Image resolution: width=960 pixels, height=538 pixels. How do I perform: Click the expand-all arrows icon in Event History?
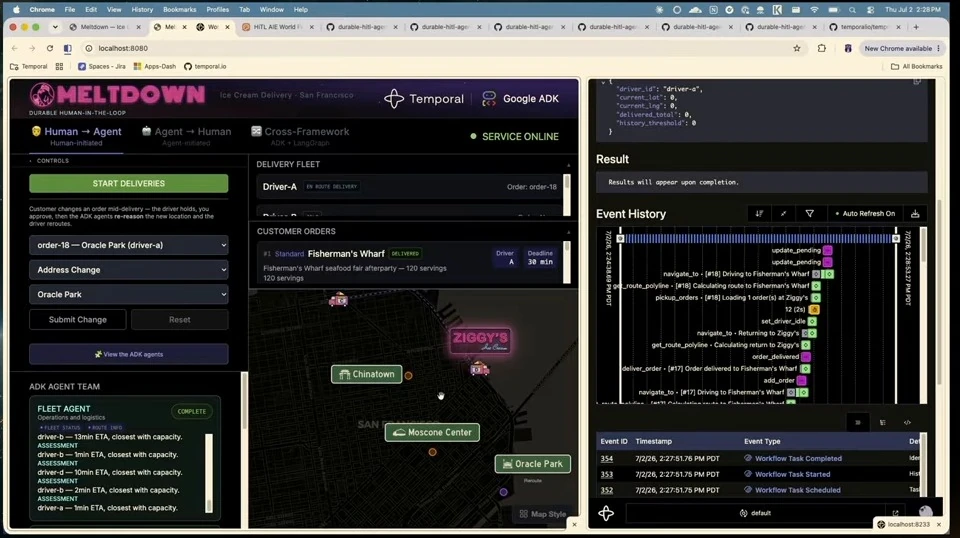pyautogui.click(x=784, y=214)
